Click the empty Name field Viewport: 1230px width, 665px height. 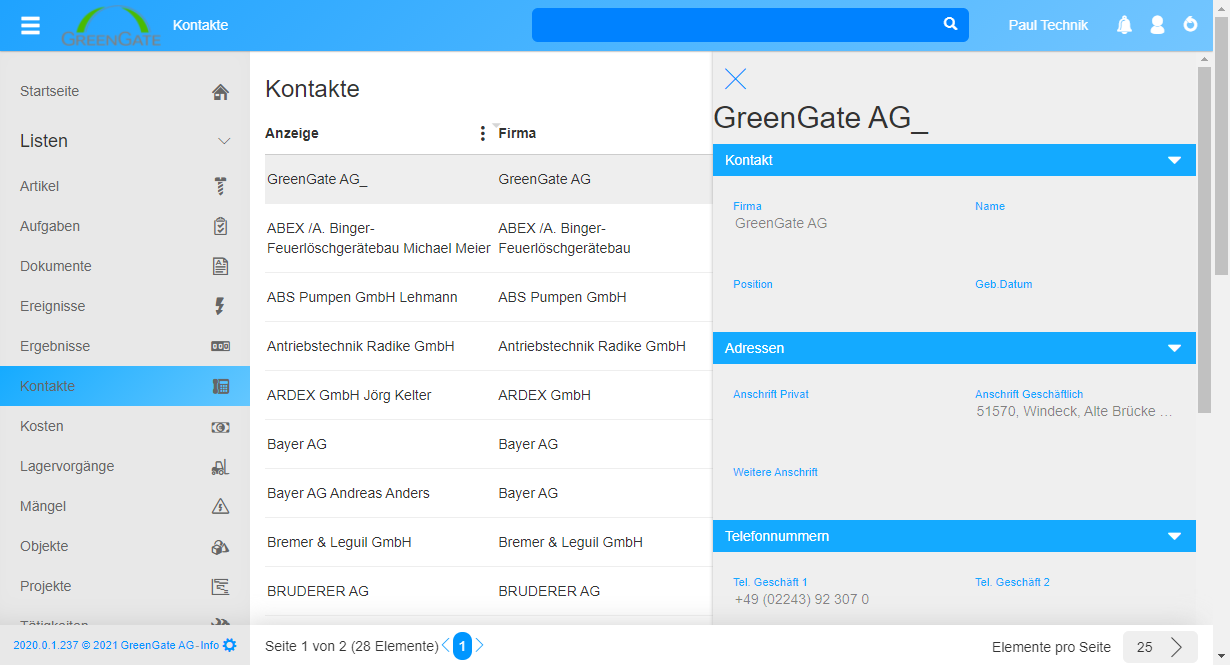click(1076, 224)
